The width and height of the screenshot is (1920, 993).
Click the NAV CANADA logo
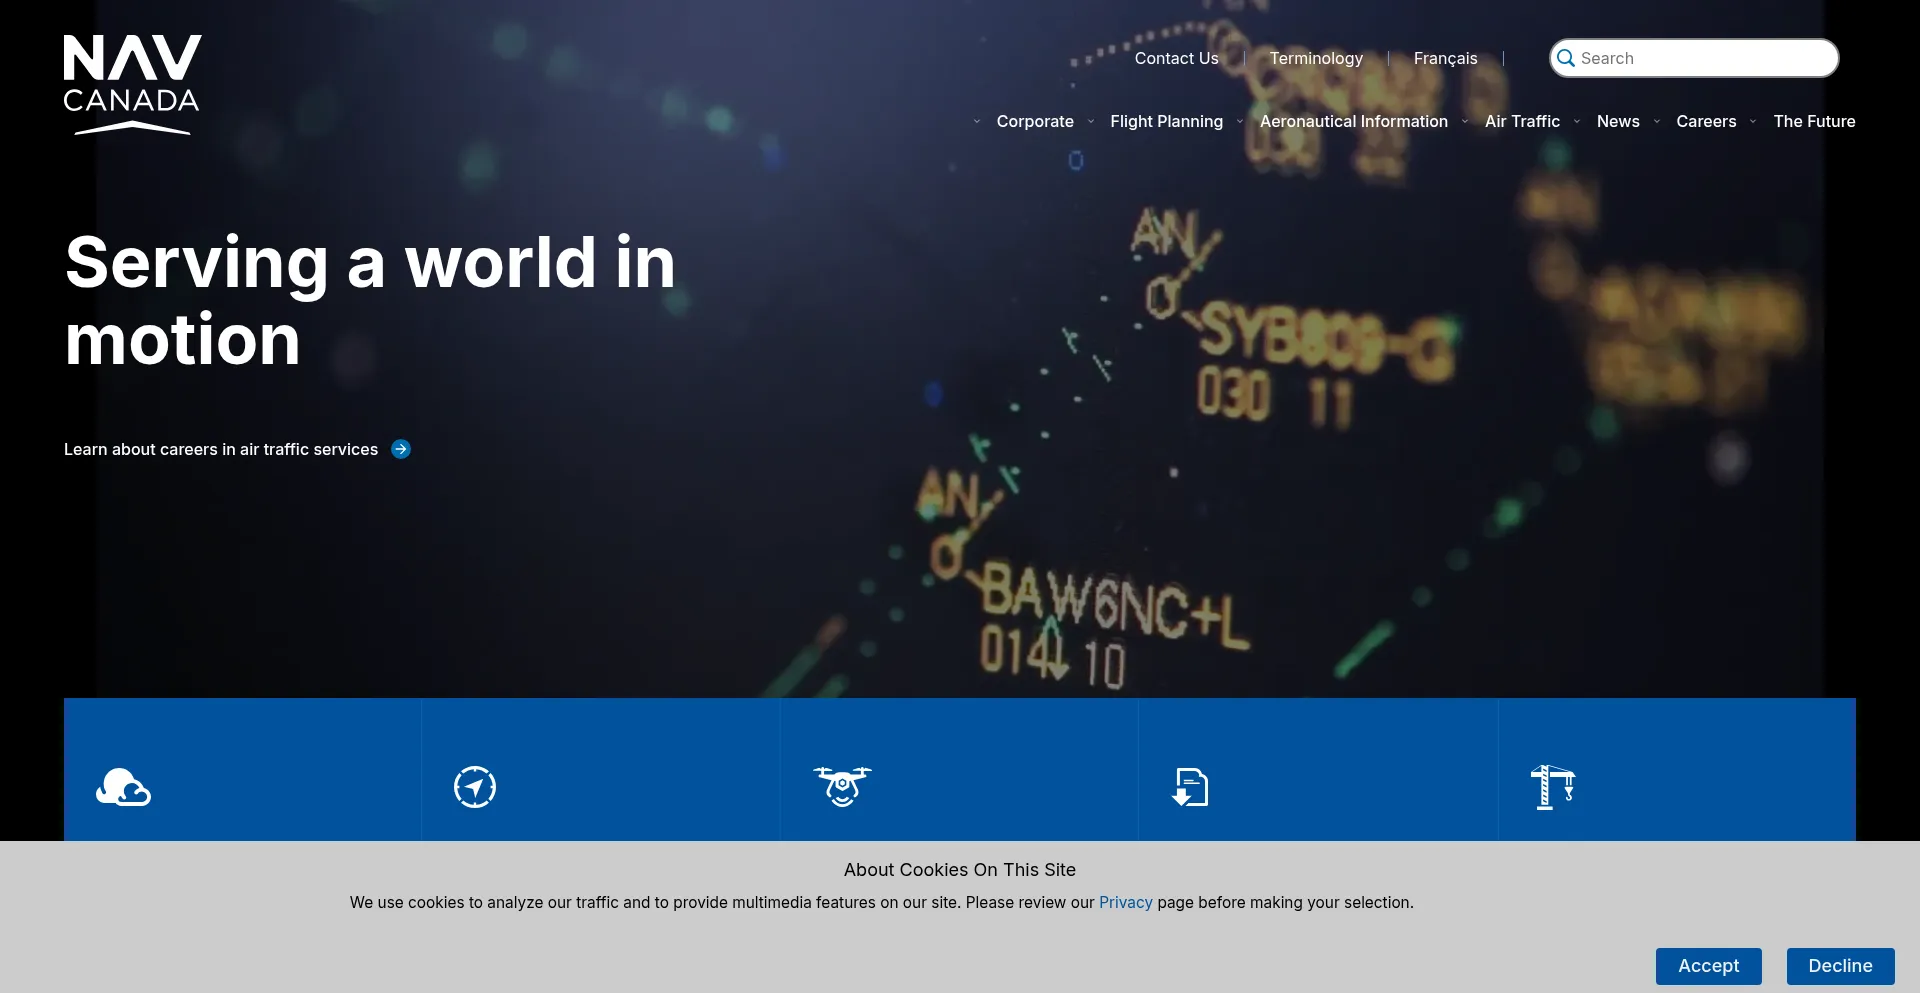pos(131,84)
